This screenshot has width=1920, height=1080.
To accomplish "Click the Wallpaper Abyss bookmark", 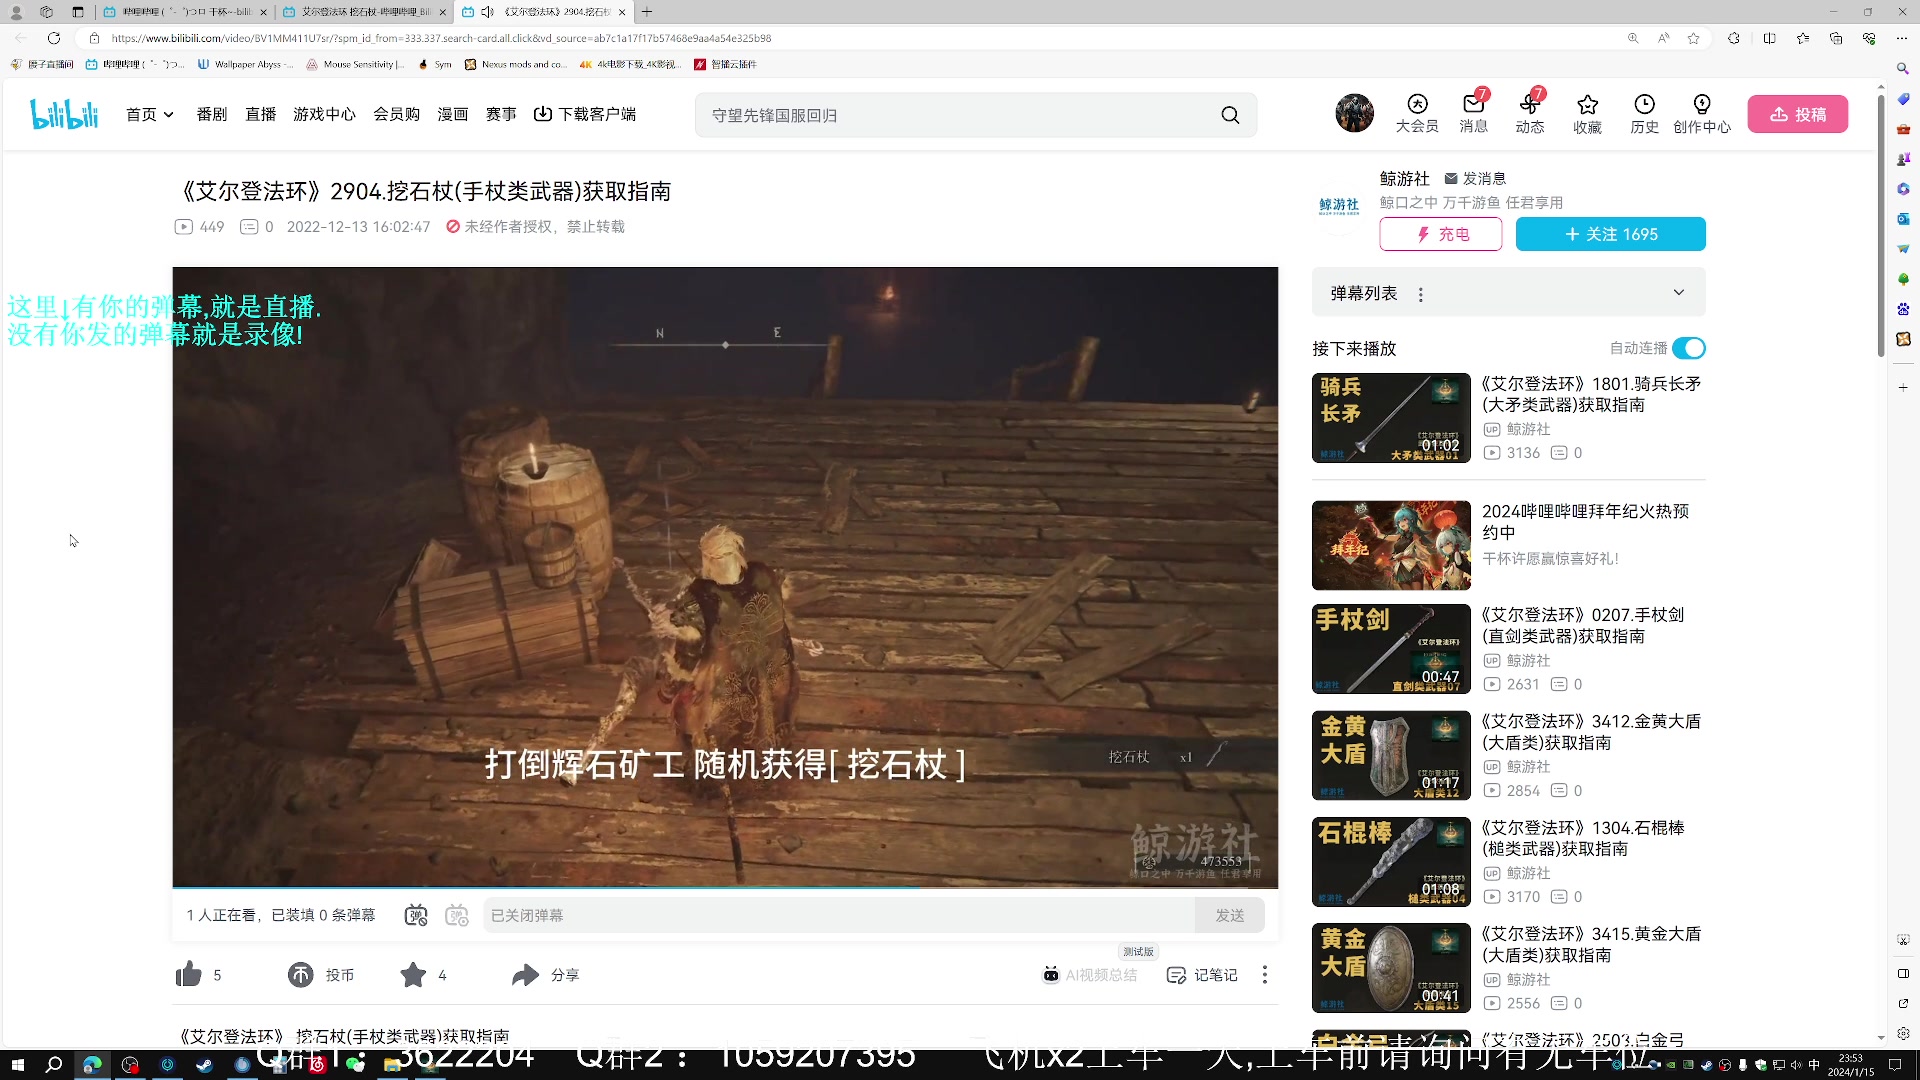I will 246,64.
